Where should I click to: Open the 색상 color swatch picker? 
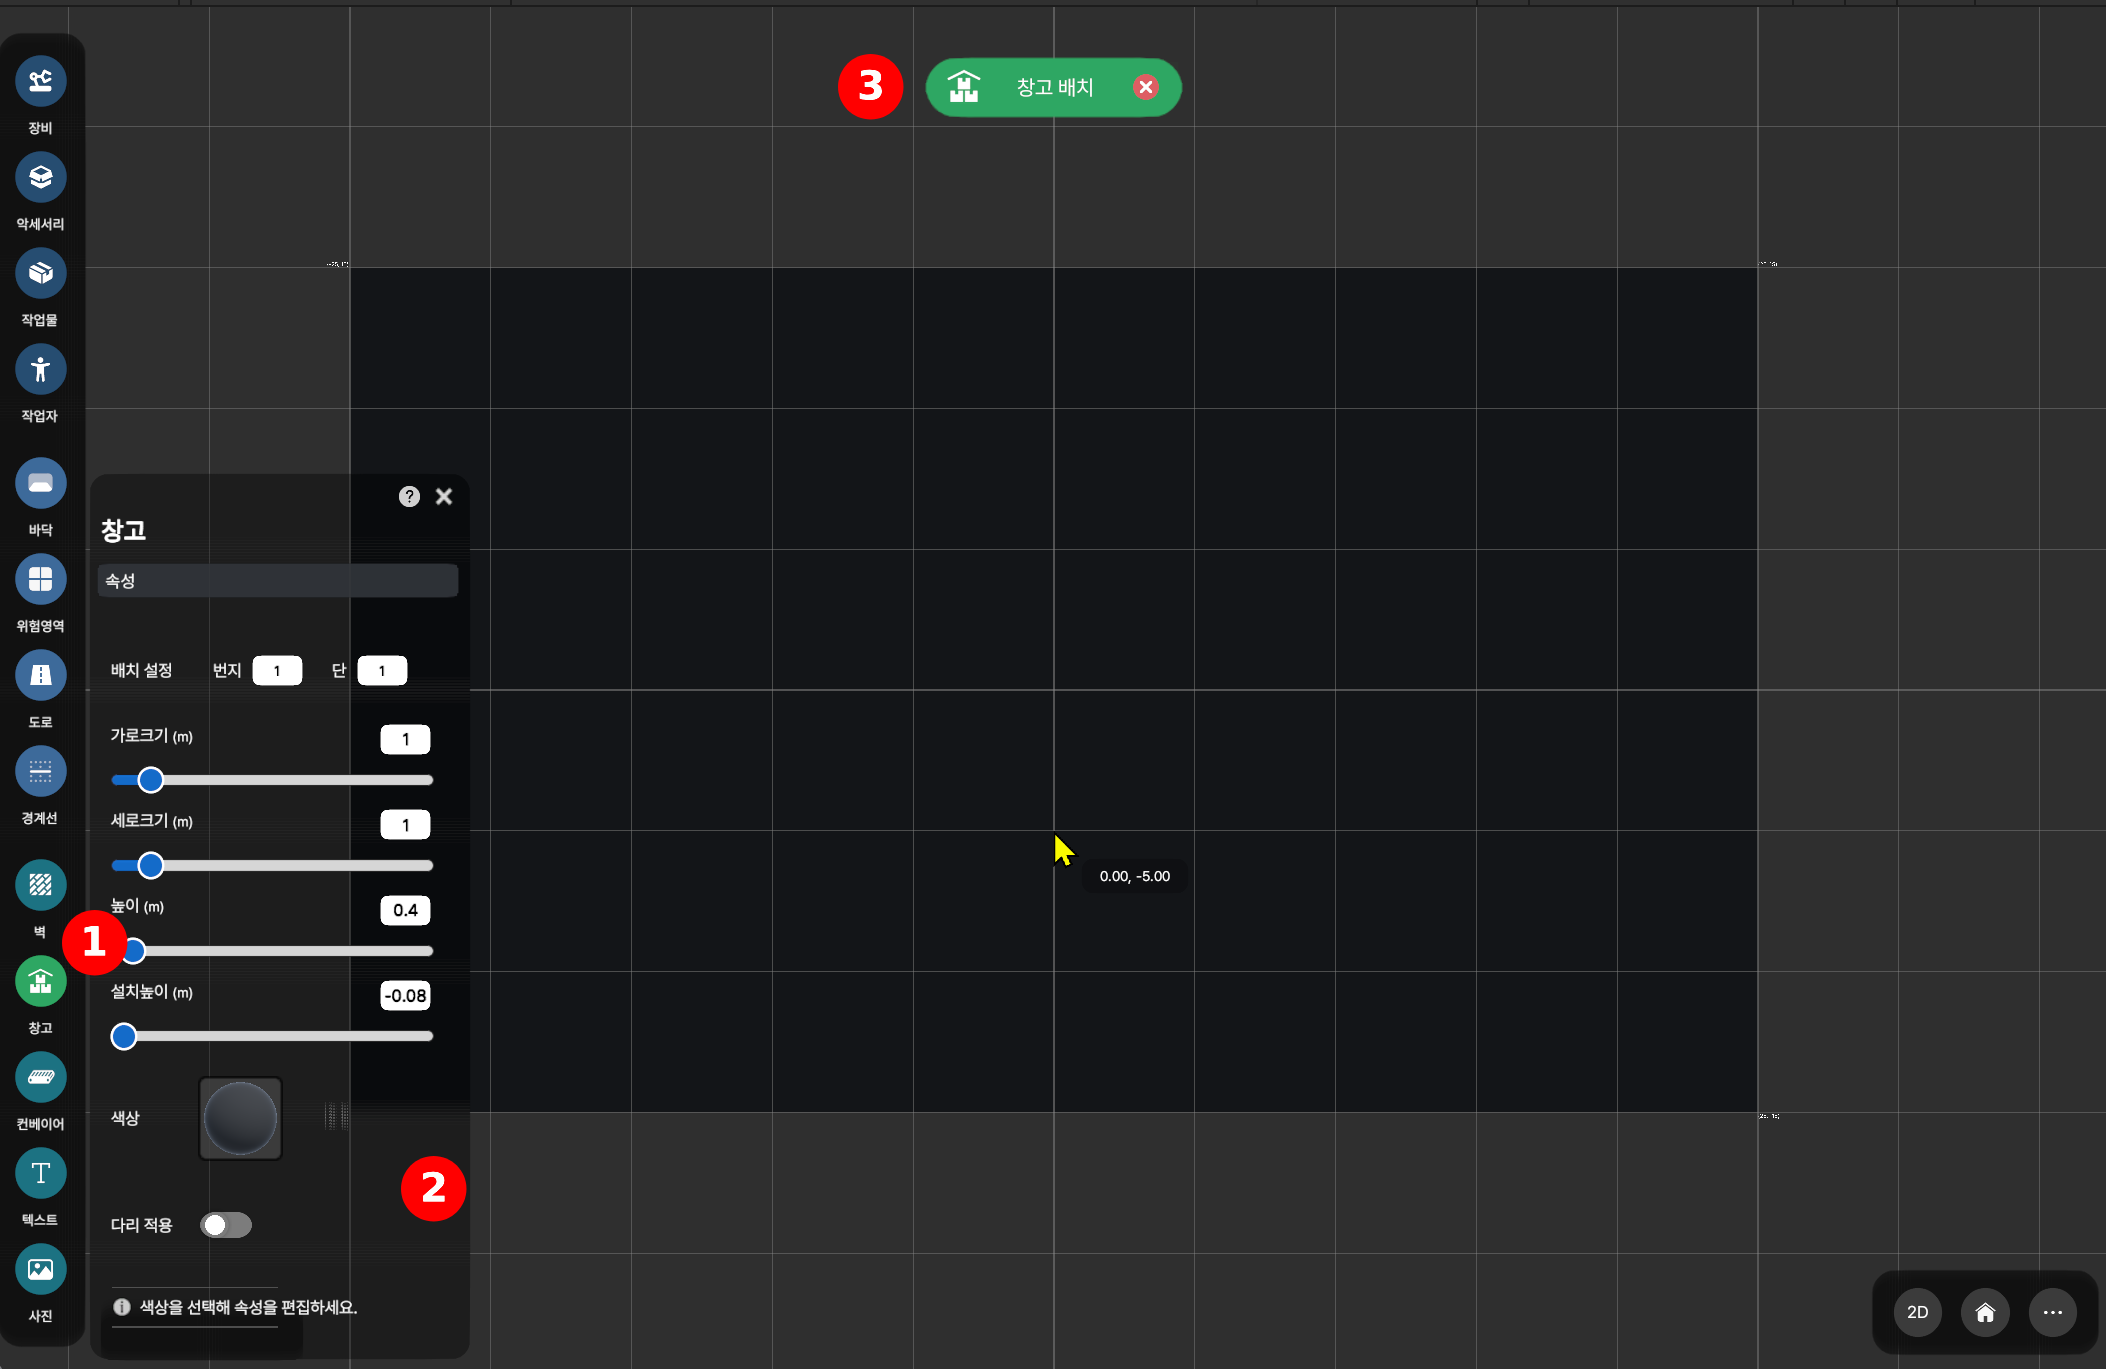(x=240, y=1118)
